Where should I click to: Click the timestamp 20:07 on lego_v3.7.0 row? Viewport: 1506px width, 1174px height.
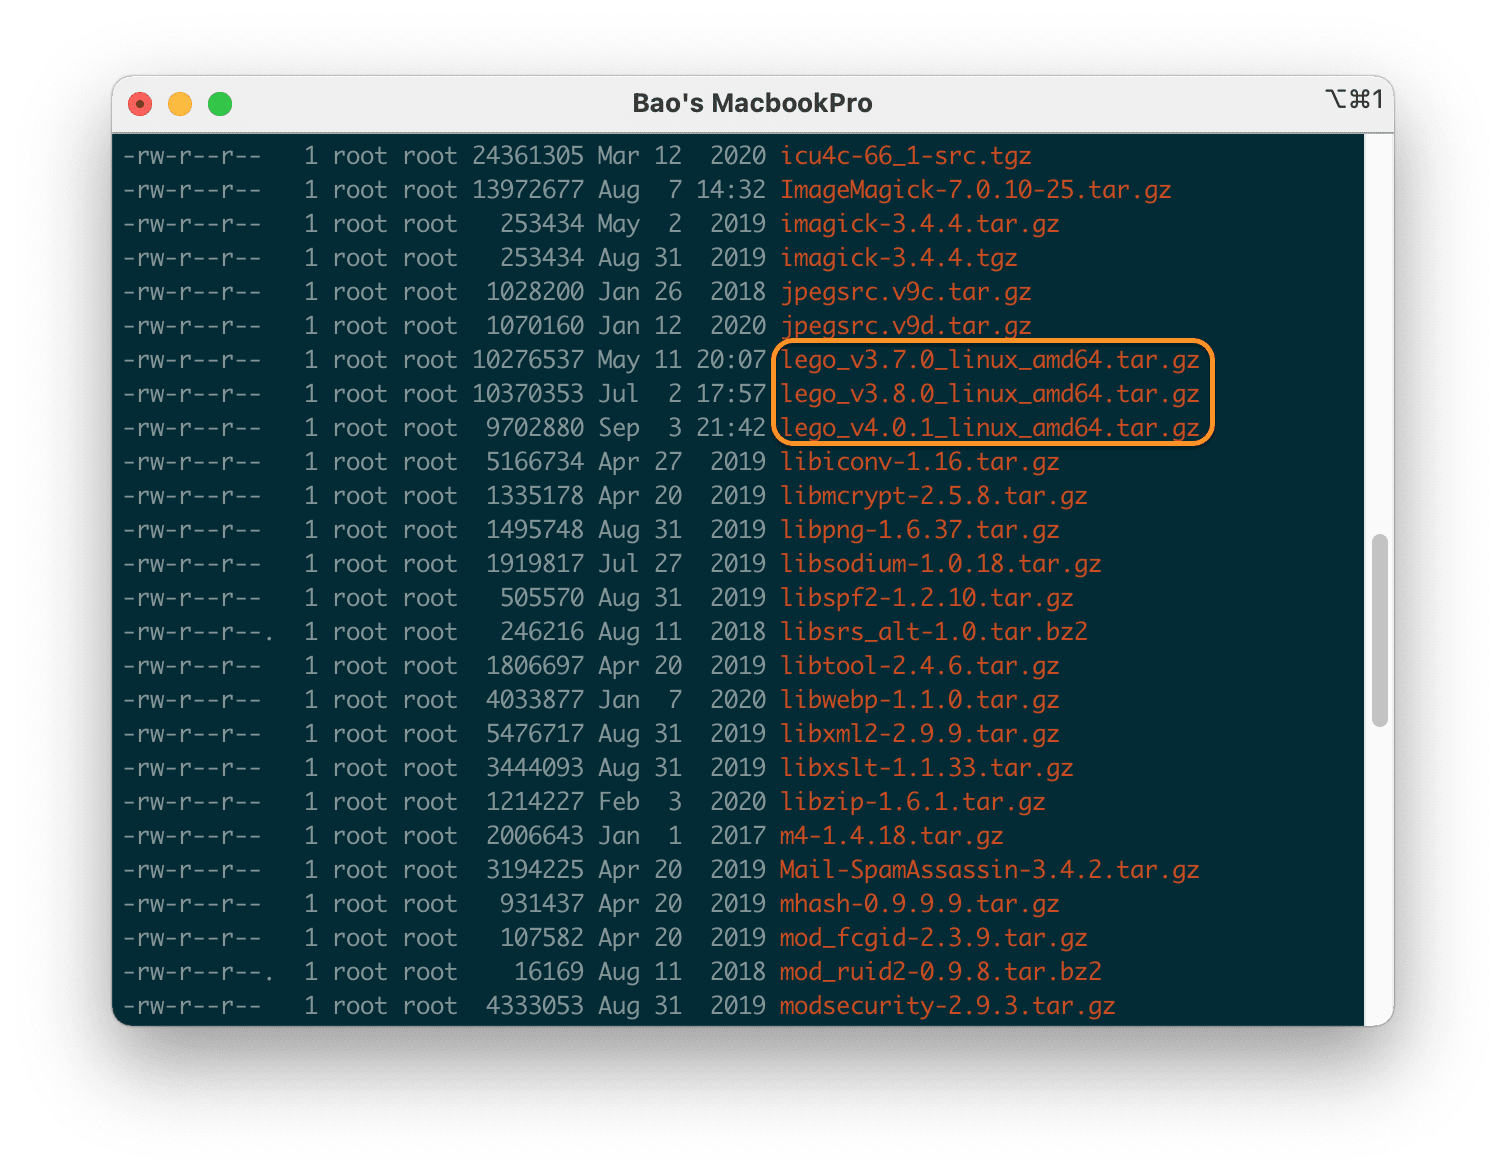tap(731, 361)
